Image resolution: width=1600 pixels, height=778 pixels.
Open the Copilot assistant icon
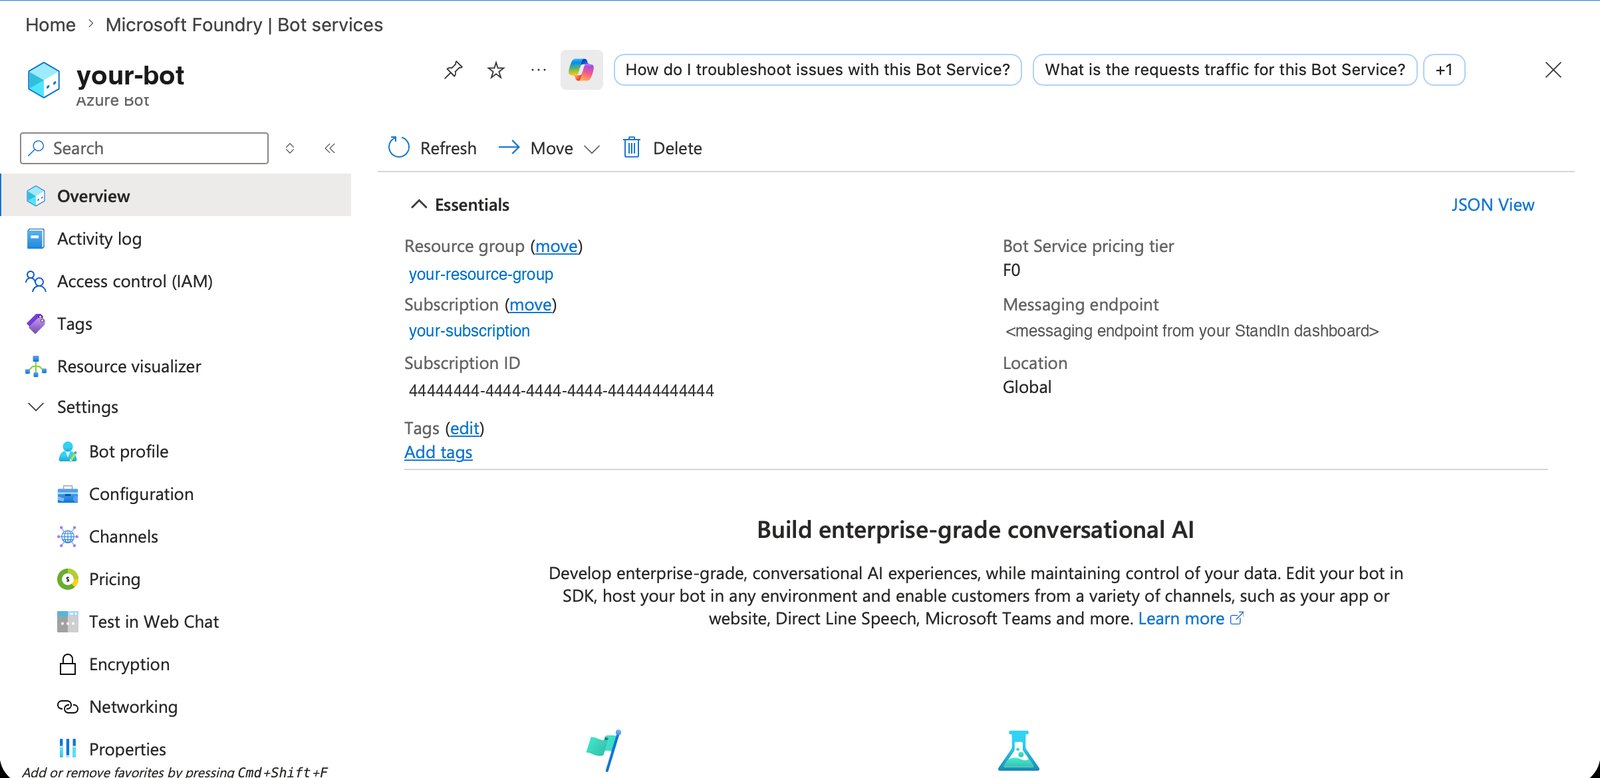[581, 70]
